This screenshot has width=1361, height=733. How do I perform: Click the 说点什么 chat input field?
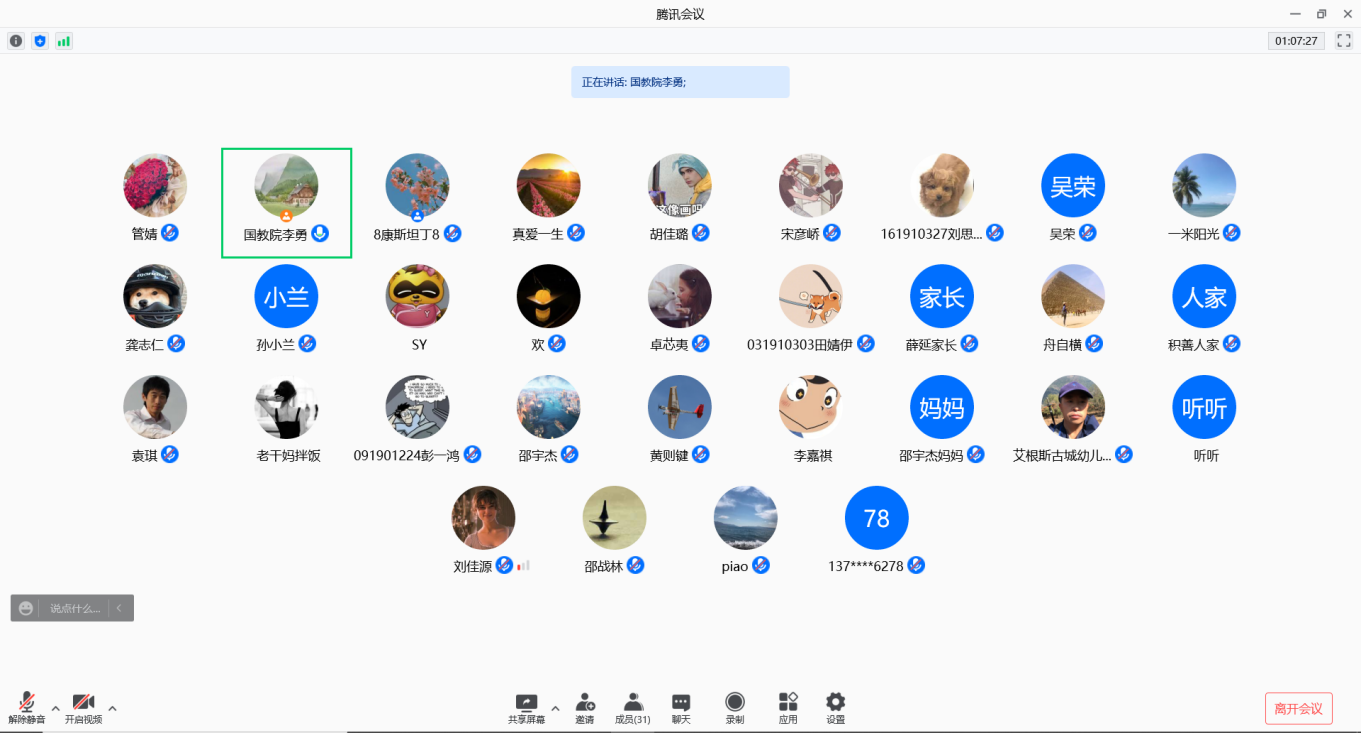point(75,608)
